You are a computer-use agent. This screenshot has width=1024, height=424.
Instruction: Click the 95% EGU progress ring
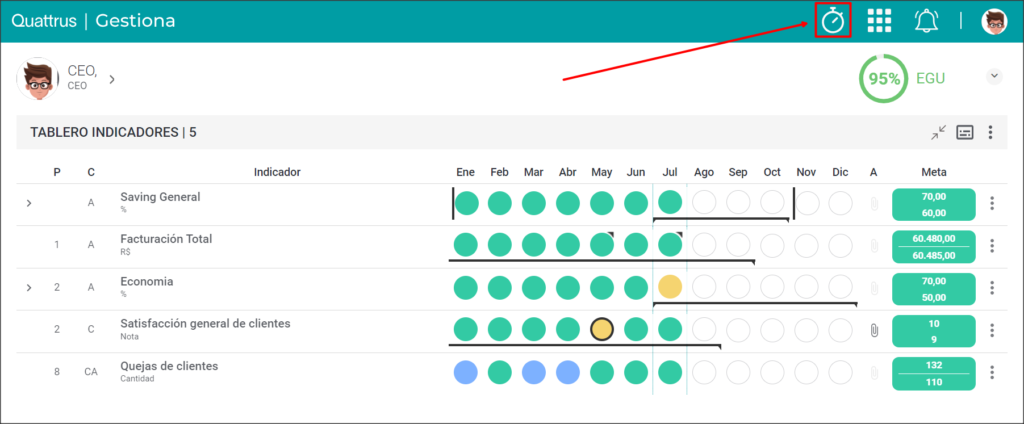click(884, 78)
